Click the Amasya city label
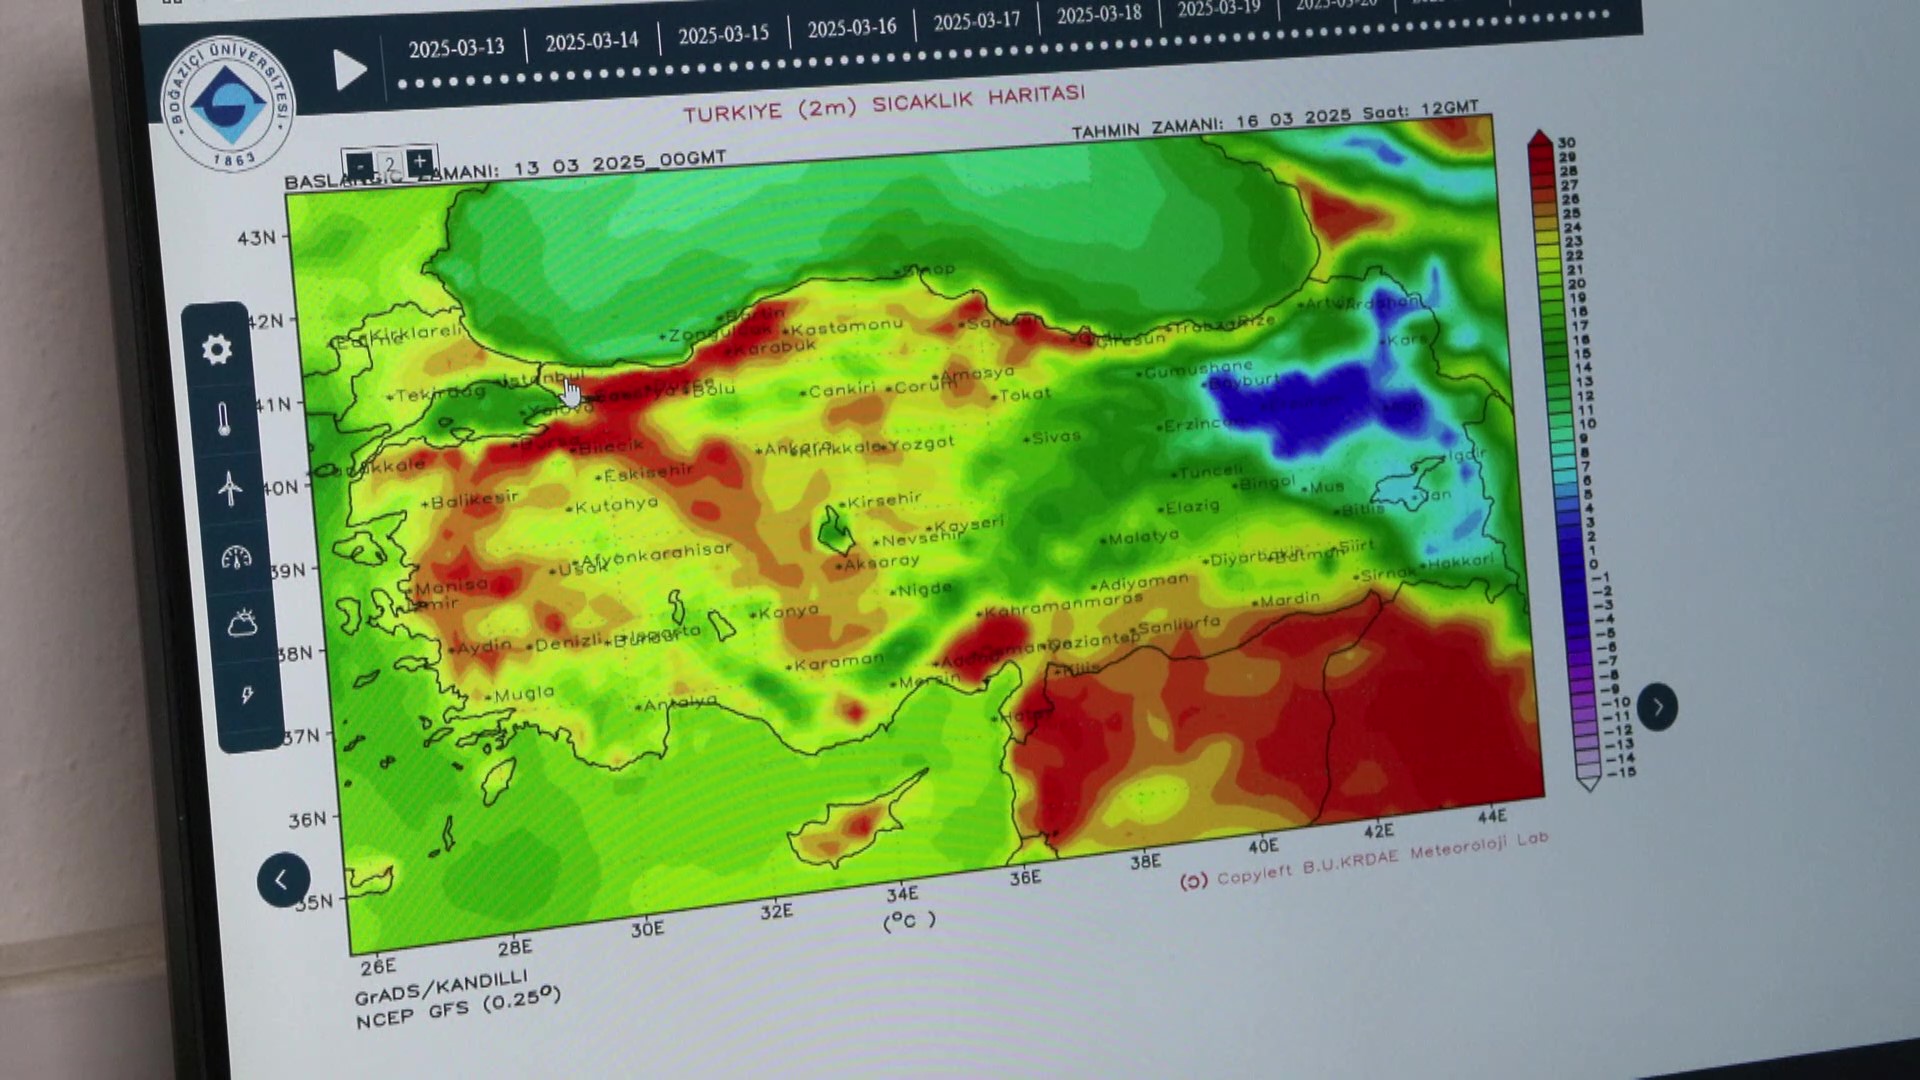The width and height of the screenshot is (1920, 1080). (973, 373)
